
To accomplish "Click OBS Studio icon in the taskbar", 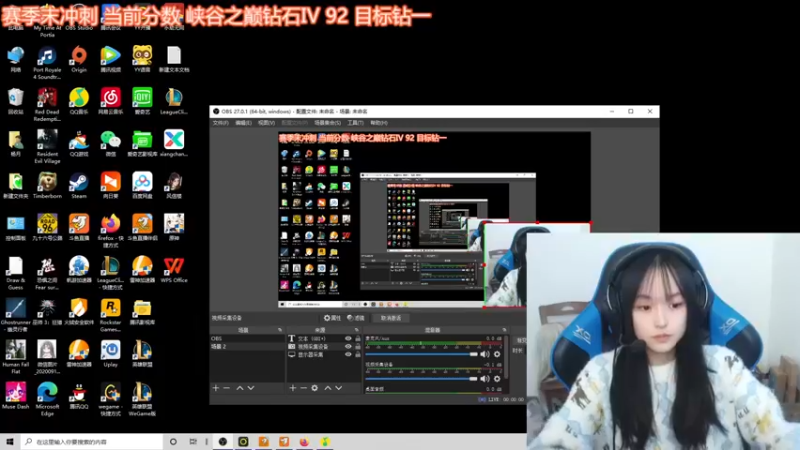I will 223,442.
